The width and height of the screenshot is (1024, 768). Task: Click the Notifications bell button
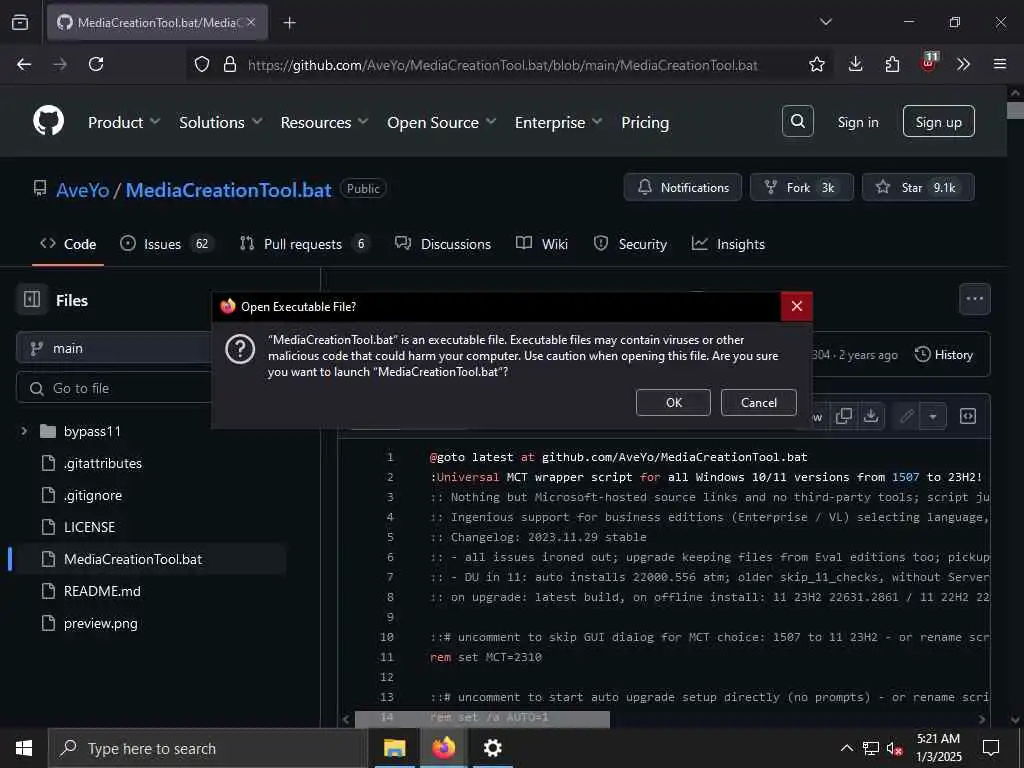pyautogui.click(x=682, y=187)
